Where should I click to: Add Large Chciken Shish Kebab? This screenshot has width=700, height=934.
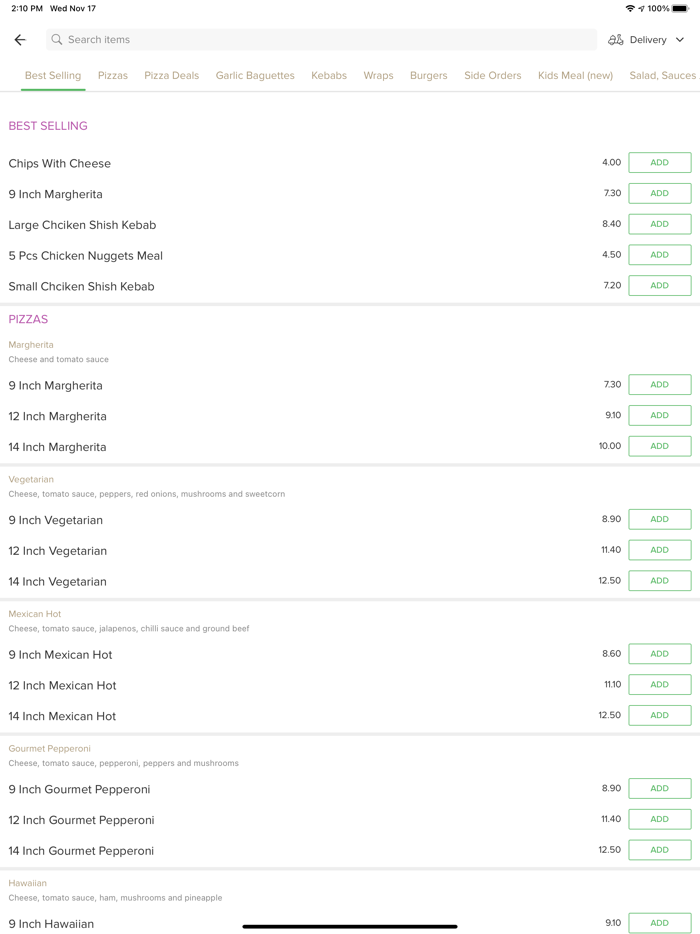pos(659,224)
